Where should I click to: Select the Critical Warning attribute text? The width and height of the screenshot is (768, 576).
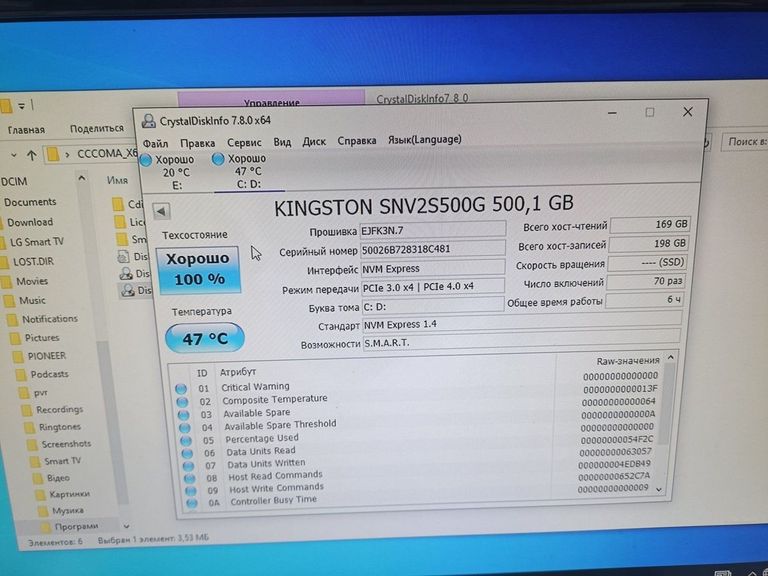[255, 387]
